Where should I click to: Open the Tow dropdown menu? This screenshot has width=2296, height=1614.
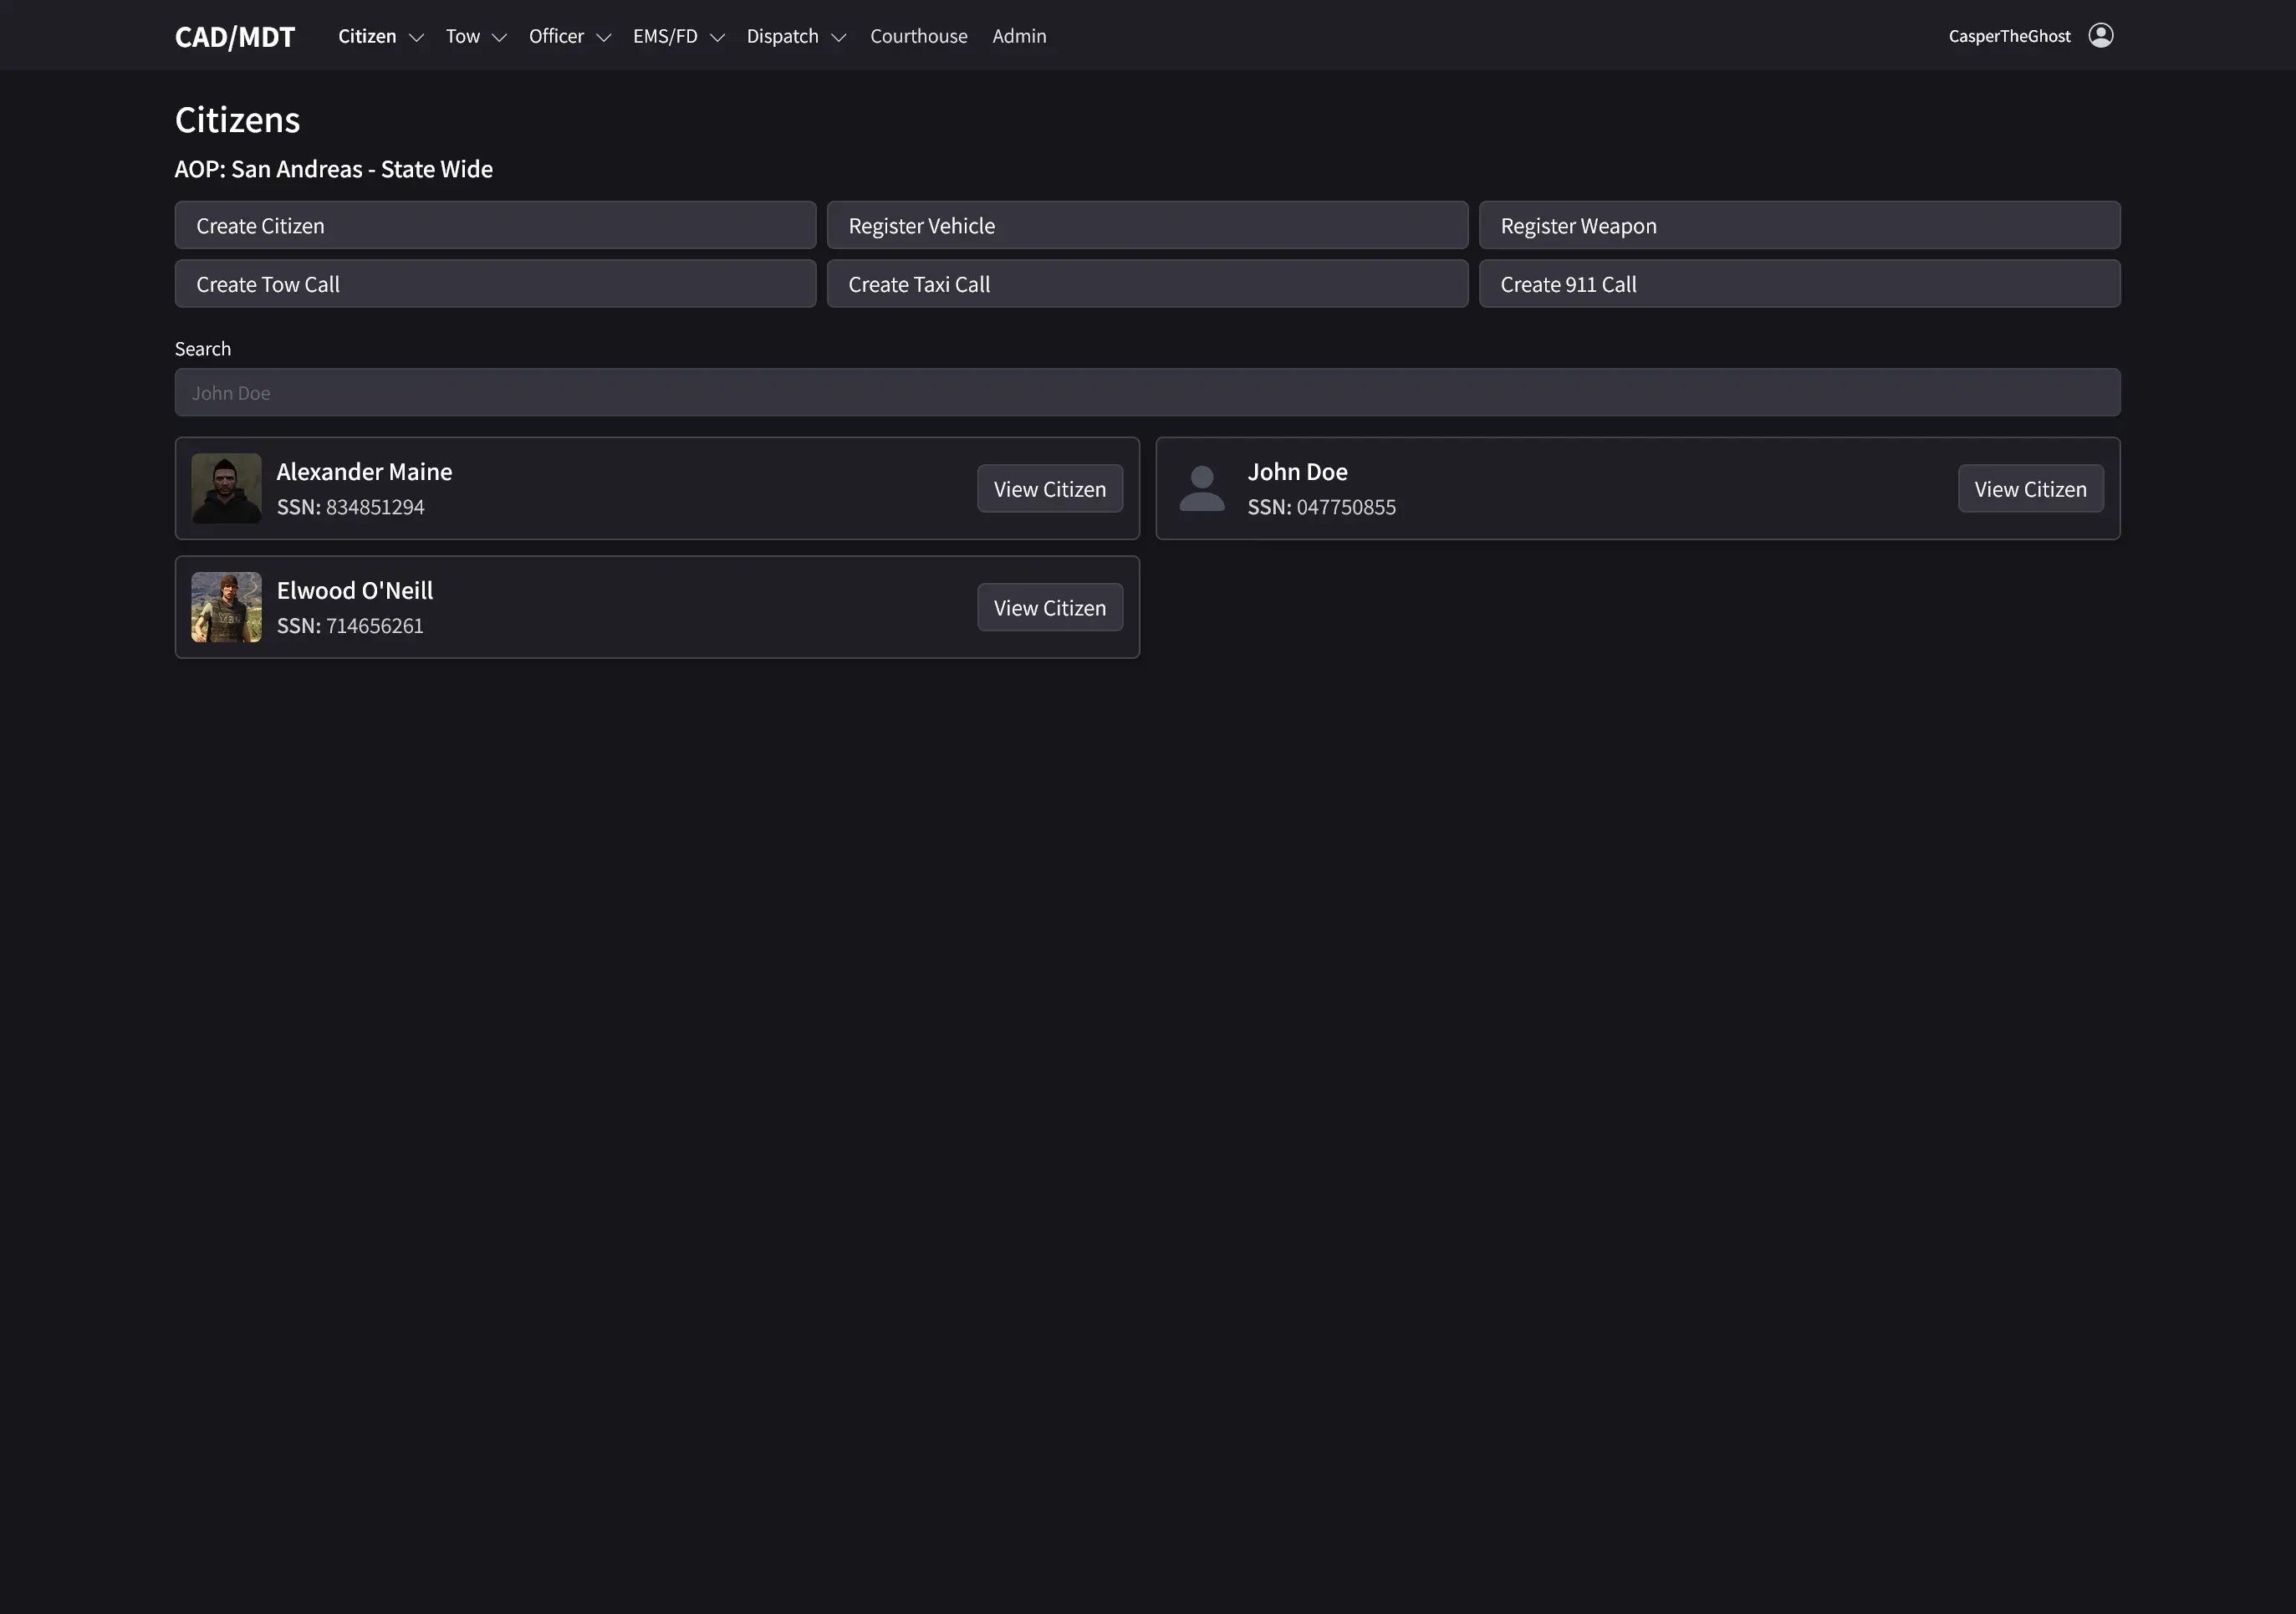pos(476,36)
